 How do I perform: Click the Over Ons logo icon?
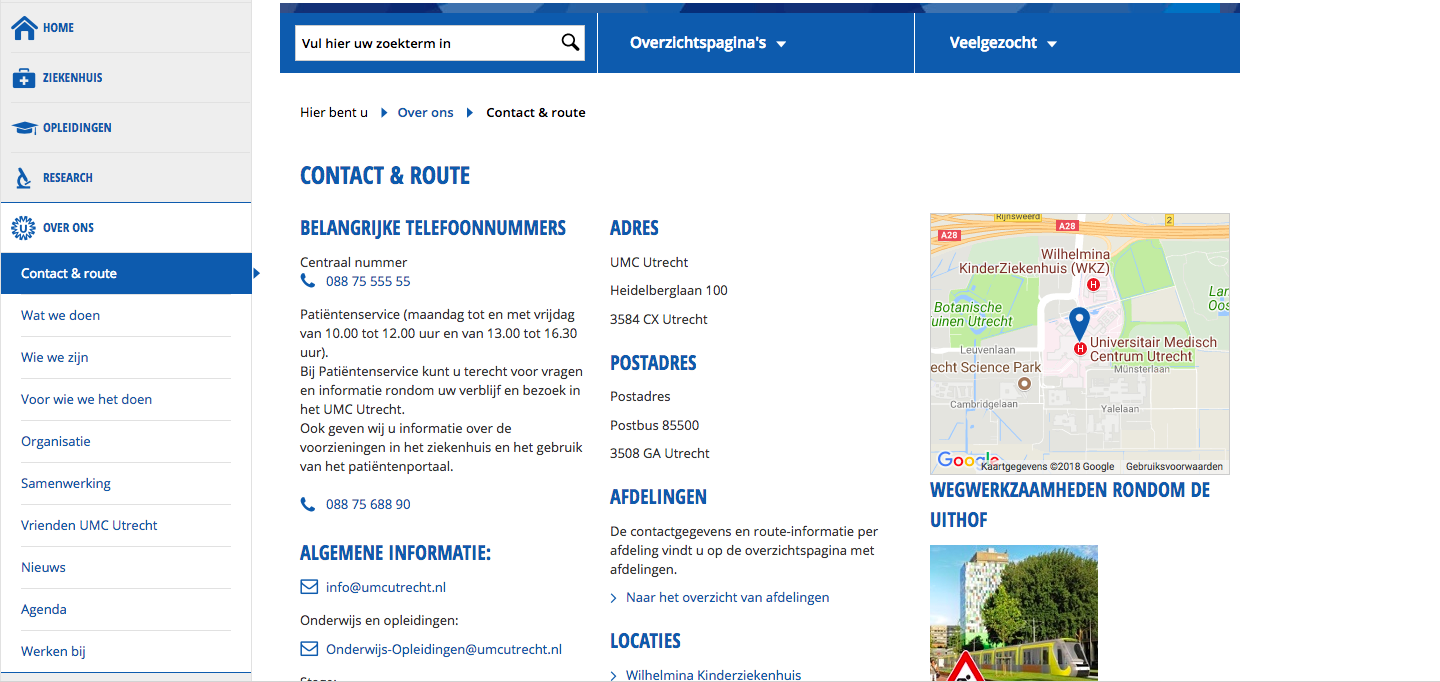[x=24, y=228]
